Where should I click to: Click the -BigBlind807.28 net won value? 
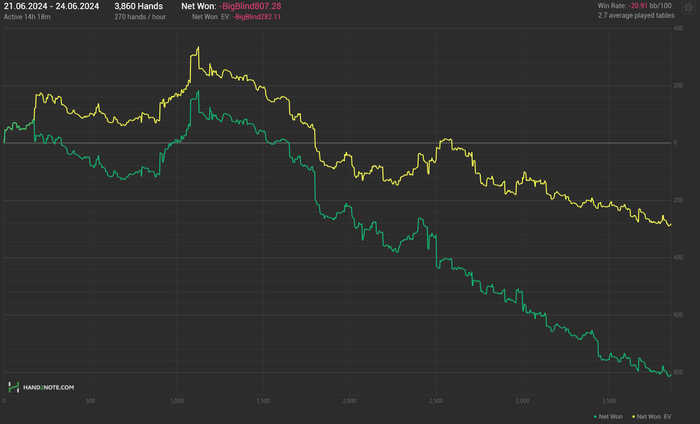pyautogui.click(x=250, y=6)
